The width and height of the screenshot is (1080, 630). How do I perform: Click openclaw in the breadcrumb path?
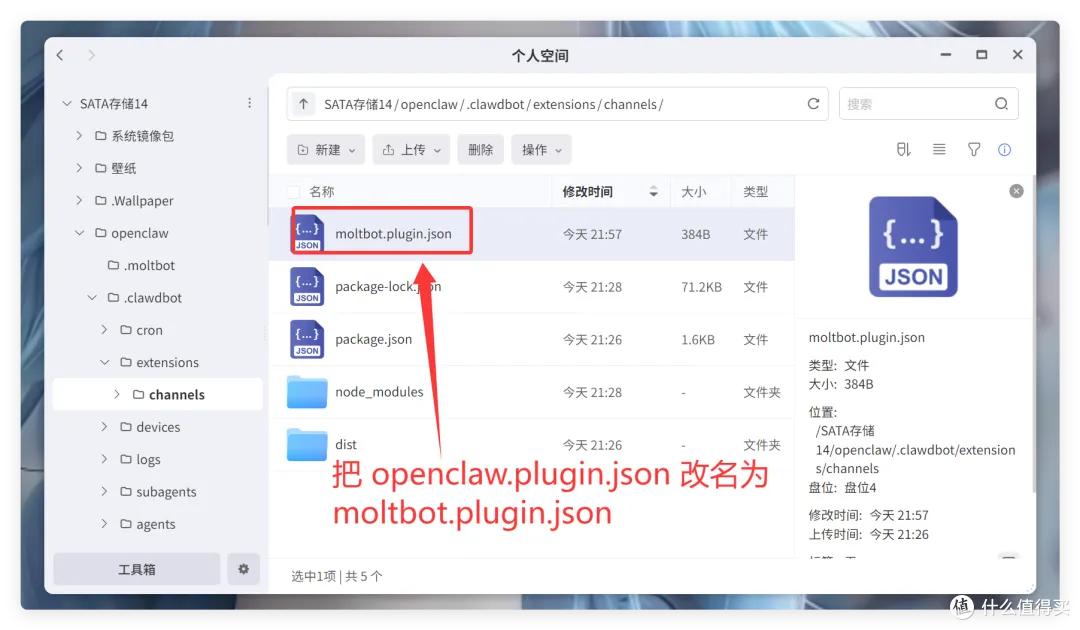point(429,104)
